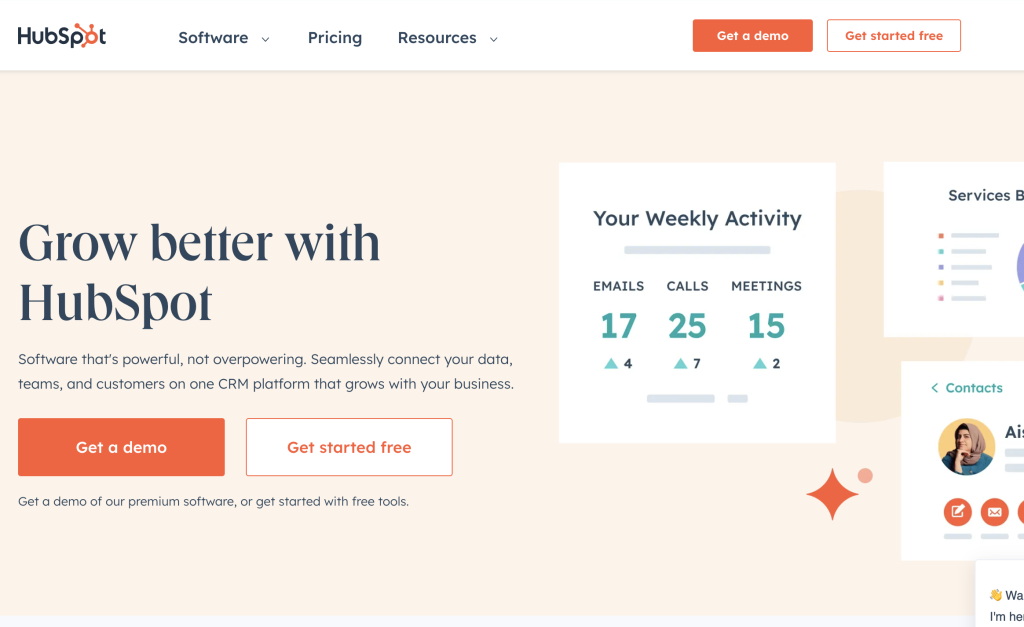The width and height of the screenshot is (1024, 627).
Task: Click the orange sparkle star graphic
Action: (x=832, y=494)
